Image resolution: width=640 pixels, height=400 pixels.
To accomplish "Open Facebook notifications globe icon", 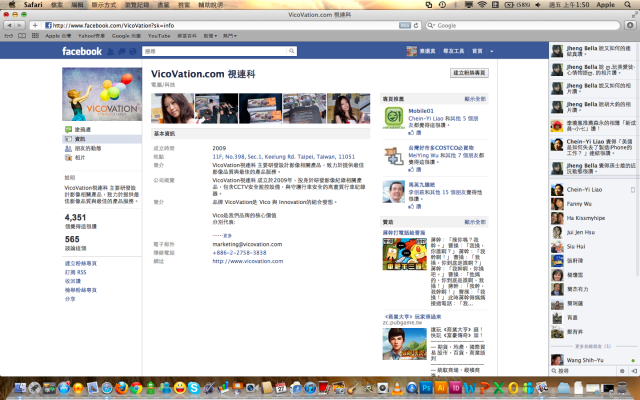I will [133, 51].
